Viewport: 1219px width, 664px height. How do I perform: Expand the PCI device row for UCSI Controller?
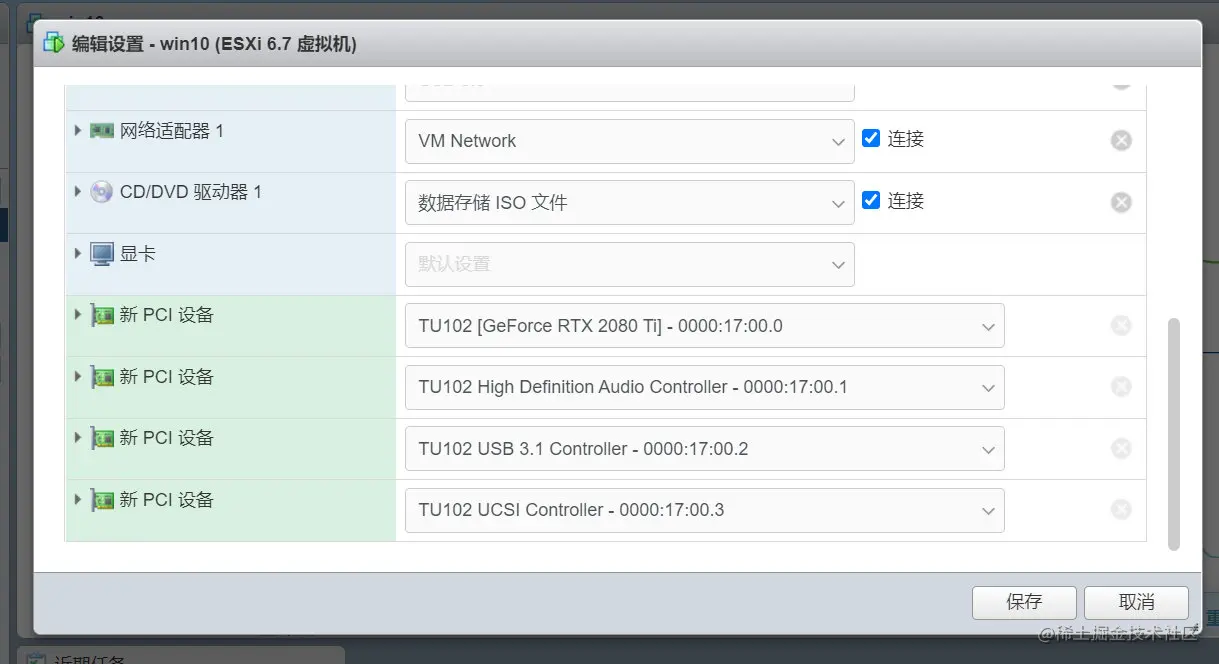(x=78, y=500)
